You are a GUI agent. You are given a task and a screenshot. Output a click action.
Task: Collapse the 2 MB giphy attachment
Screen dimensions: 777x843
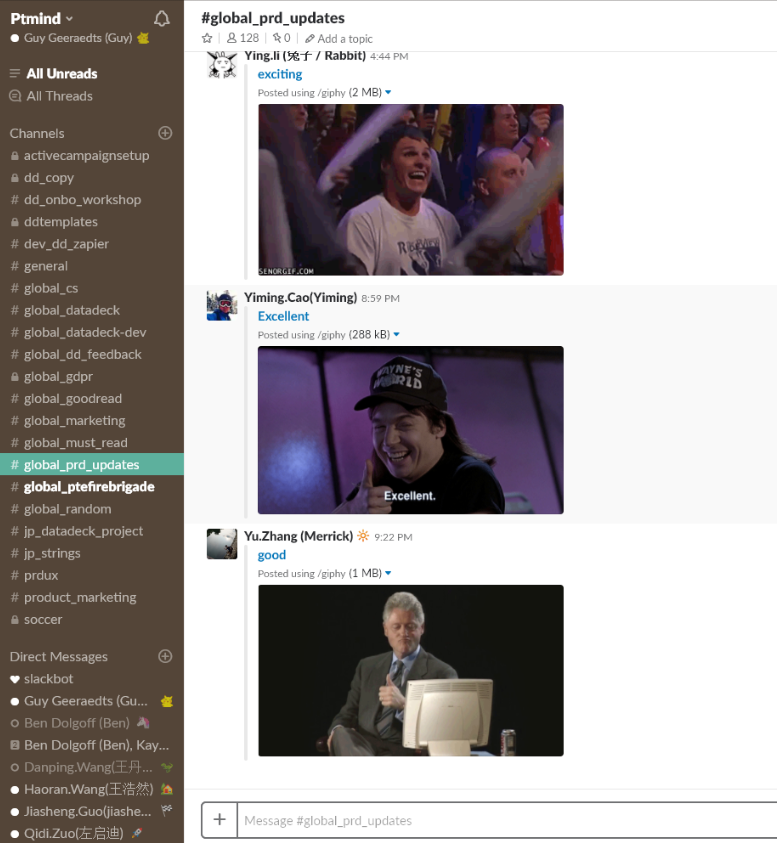(388, 92)
